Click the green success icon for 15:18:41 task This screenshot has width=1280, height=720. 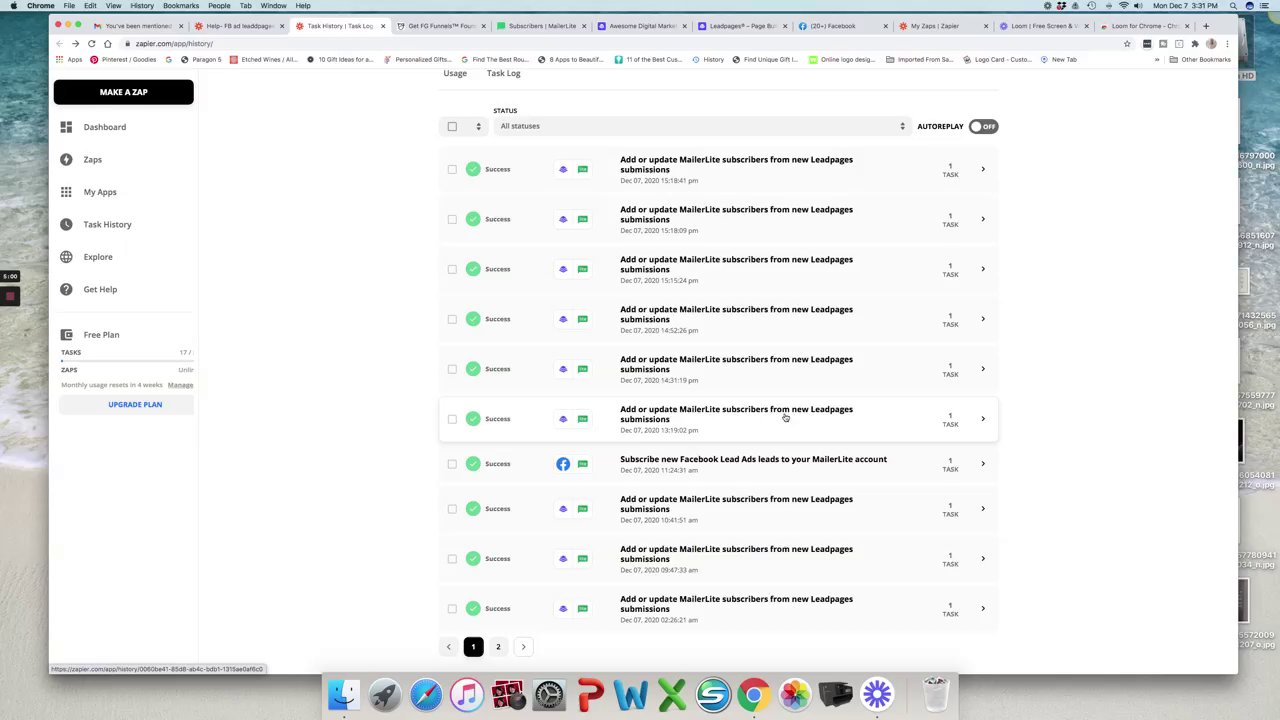click(473, 169)
